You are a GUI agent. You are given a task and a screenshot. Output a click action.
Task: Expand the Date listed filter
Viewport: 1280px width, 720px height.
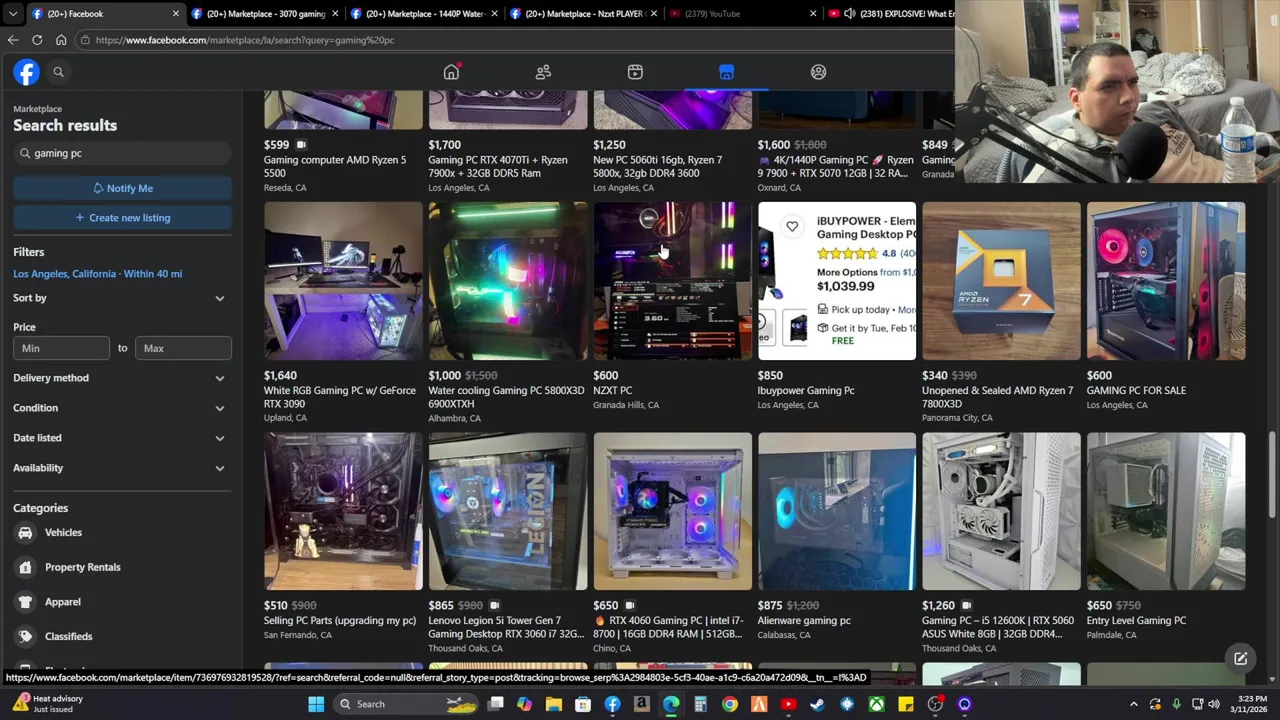(x=122, y=438)
